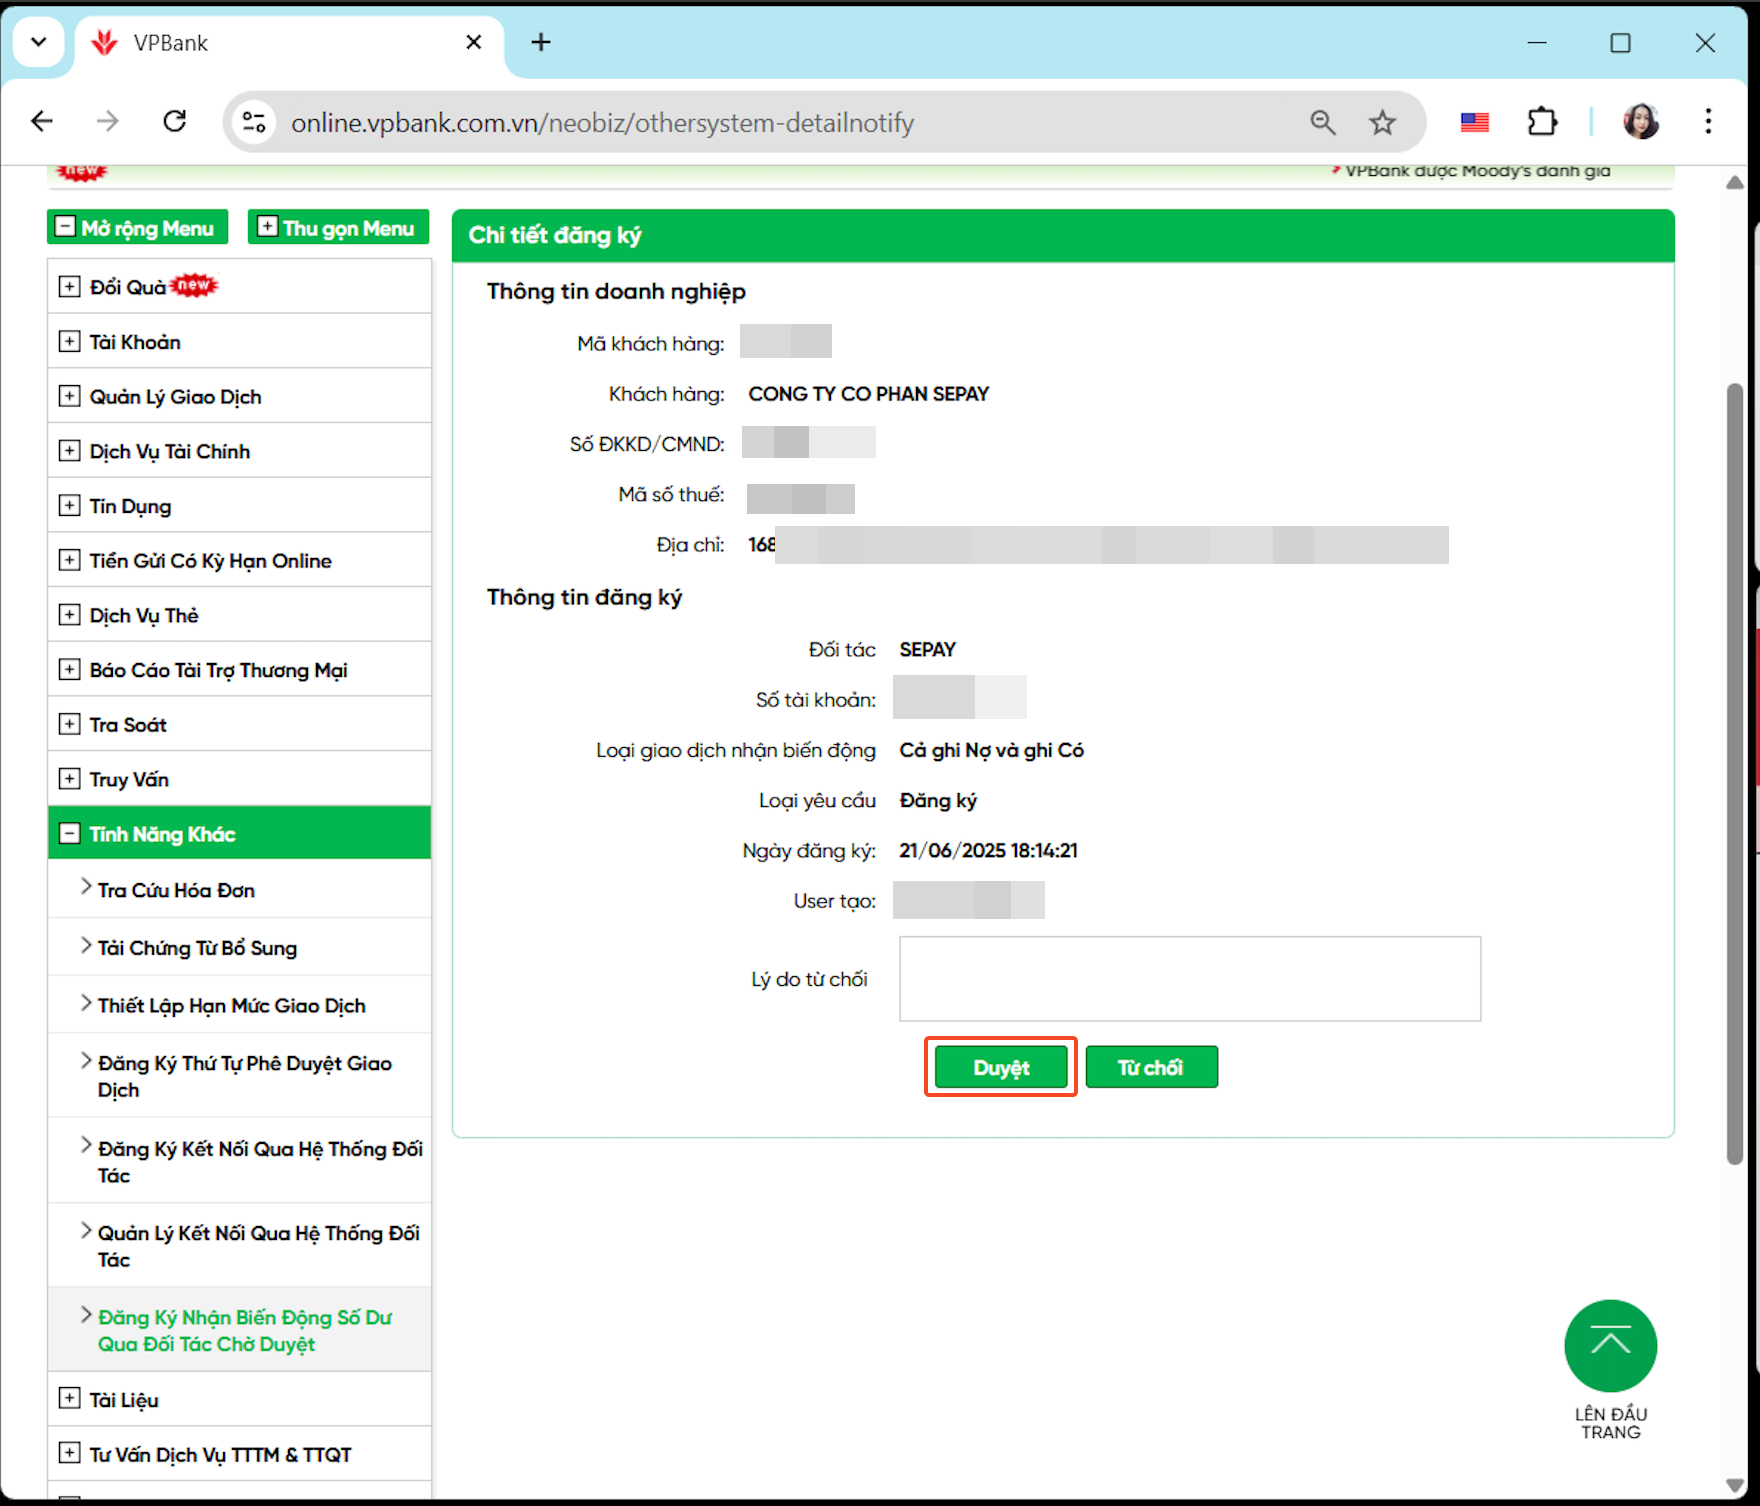Click Mở rộng Menu button

coord(137,228)
